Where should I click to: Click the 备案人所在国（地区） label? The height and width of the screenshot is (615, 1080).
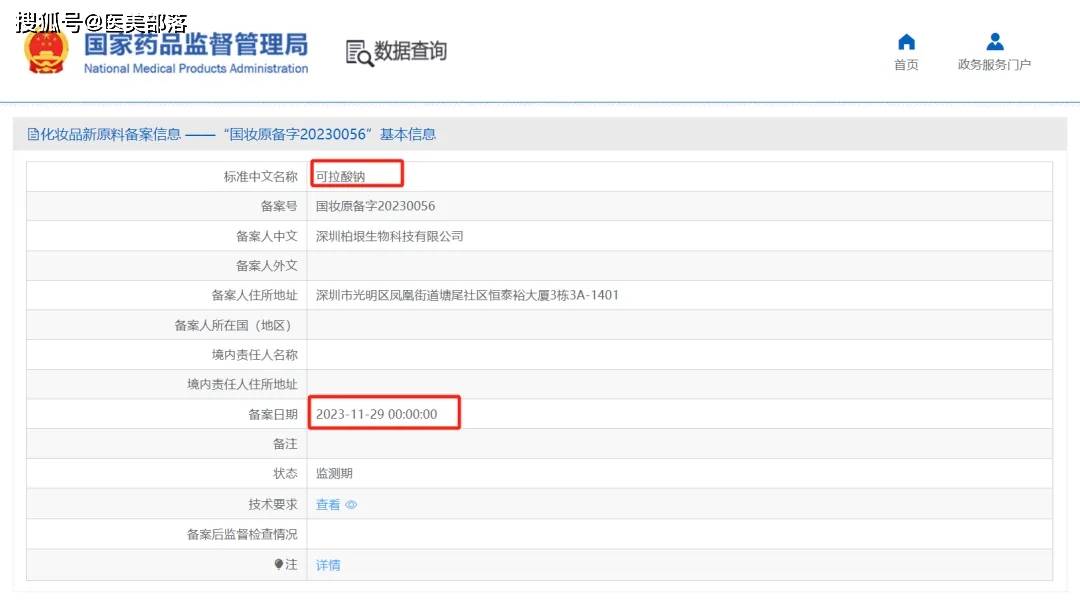(x=236, y=325)
